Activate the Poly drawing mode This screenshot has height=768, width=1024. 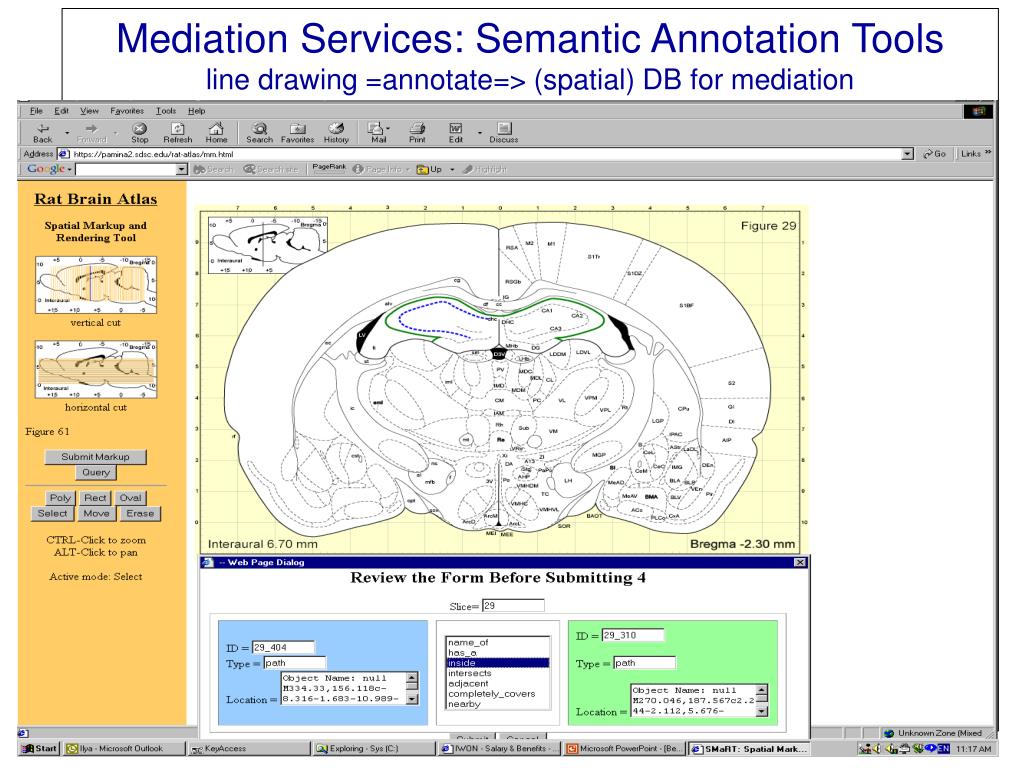60,497
